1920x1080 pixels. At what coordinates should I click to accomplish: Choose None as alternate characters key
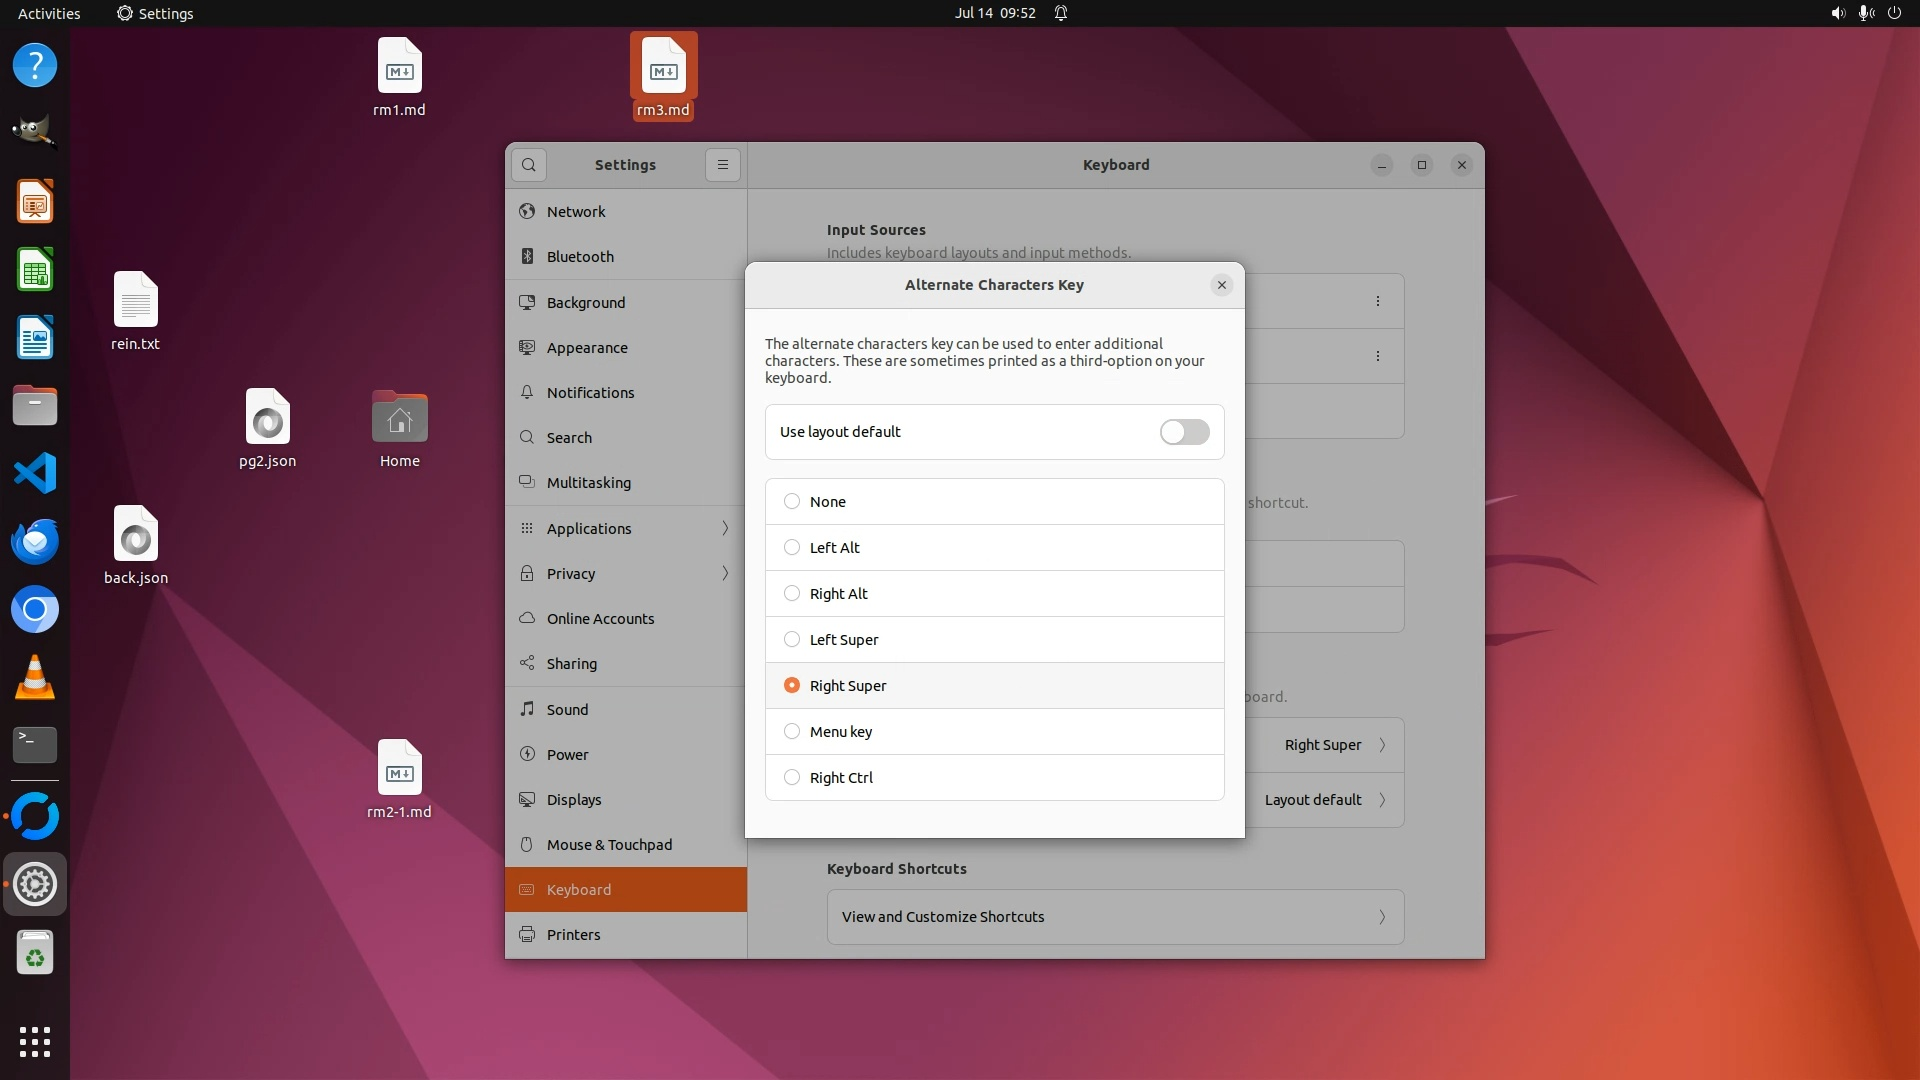[x=792, y=502]
